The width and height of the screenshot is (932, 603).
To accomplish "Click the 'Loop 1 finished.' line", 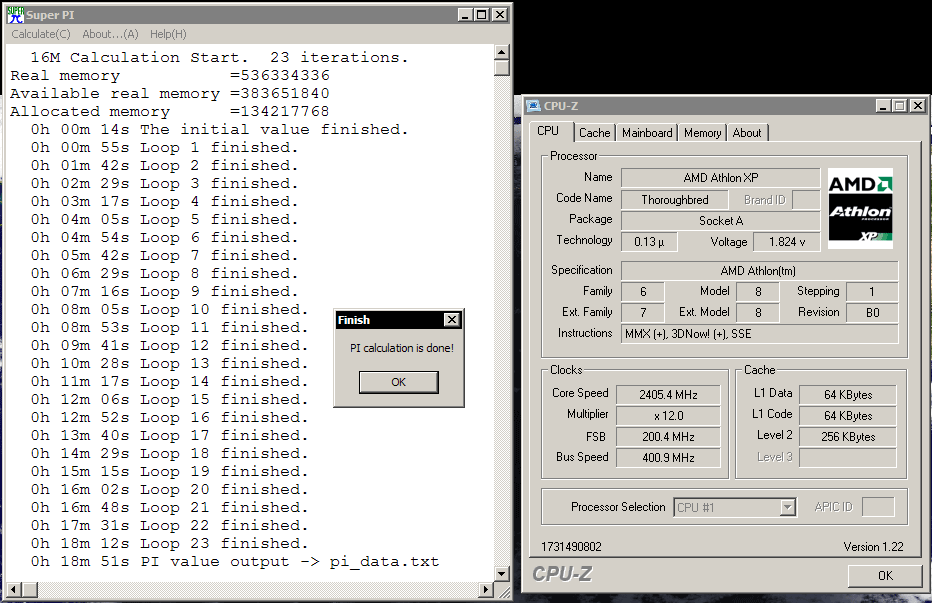I will click(164, 147).
